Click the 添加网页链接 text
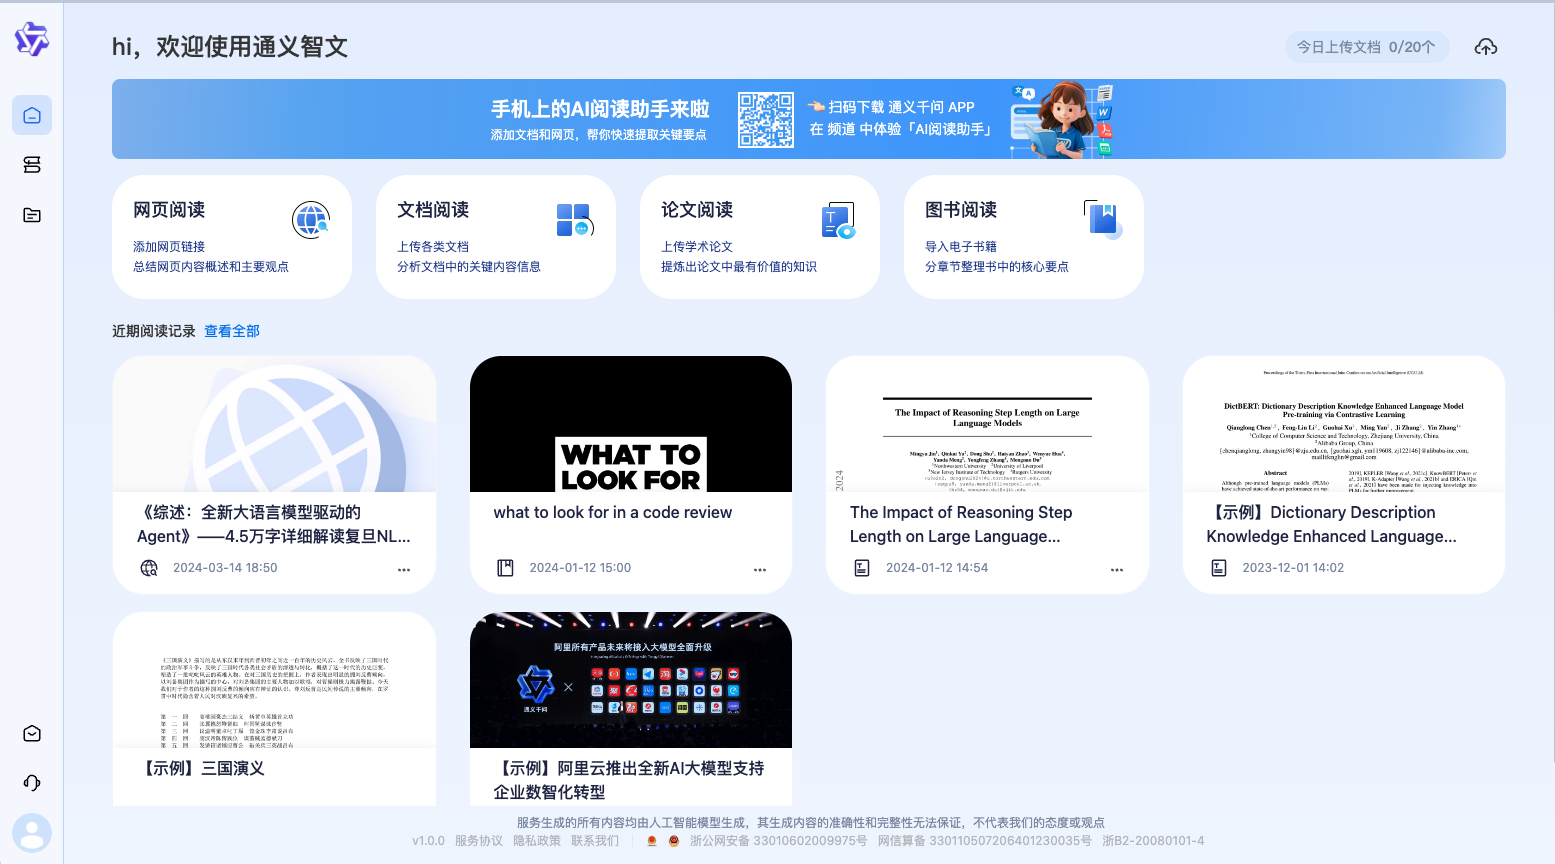This screenshot has width=1555, height=864. (x=169, y=246)
